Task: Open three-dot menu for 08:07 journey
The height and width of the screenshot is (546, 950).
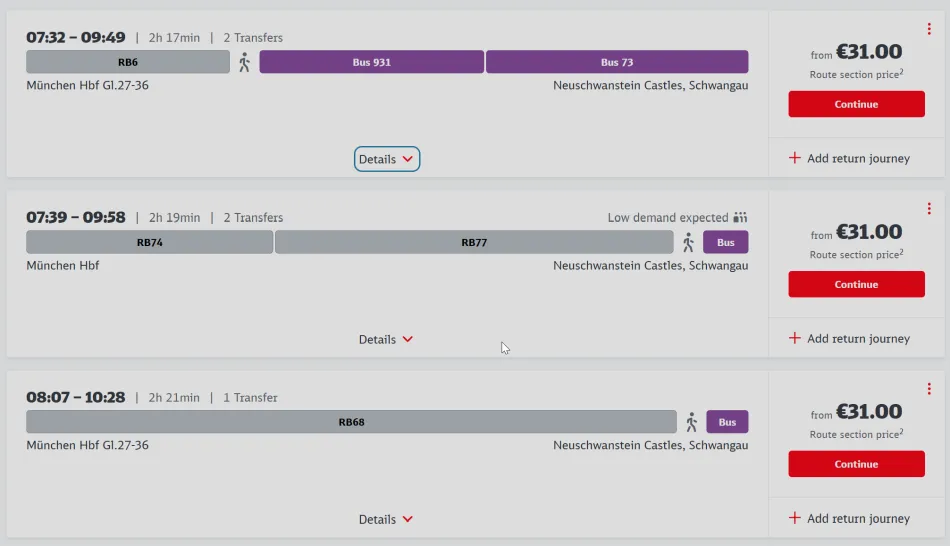Action: [929, 389]
